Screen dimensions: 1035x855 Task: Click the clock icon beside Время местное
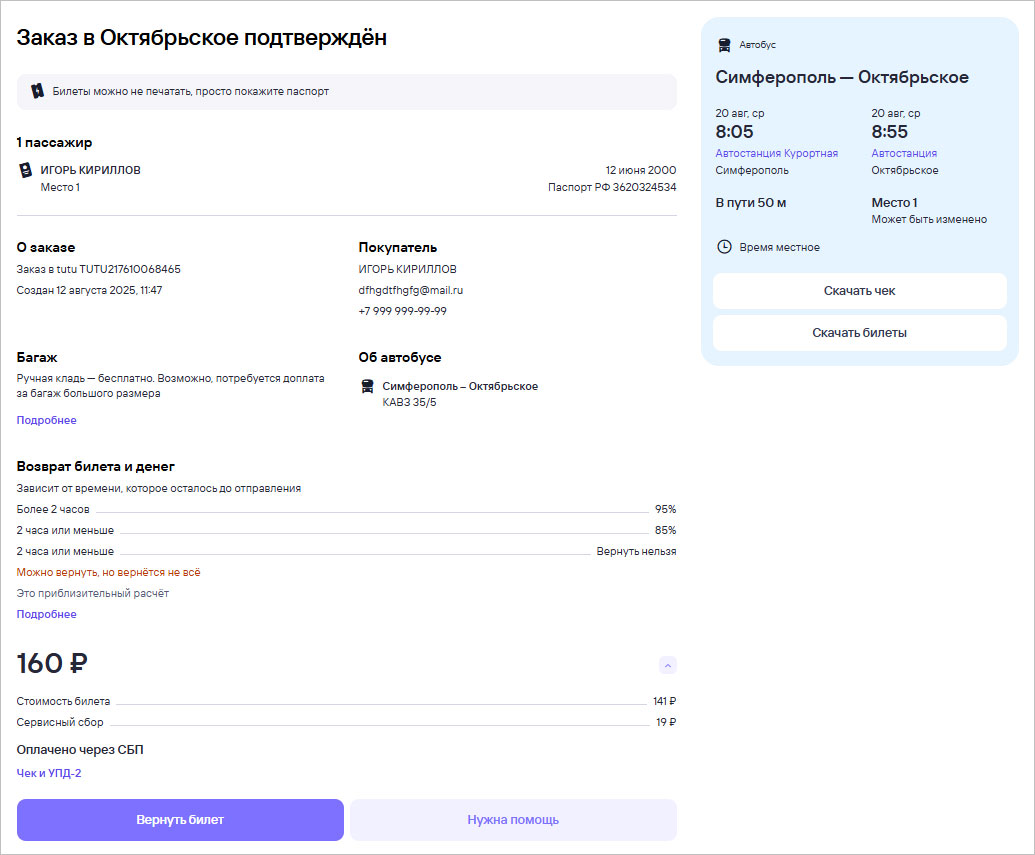click(724, 247)
